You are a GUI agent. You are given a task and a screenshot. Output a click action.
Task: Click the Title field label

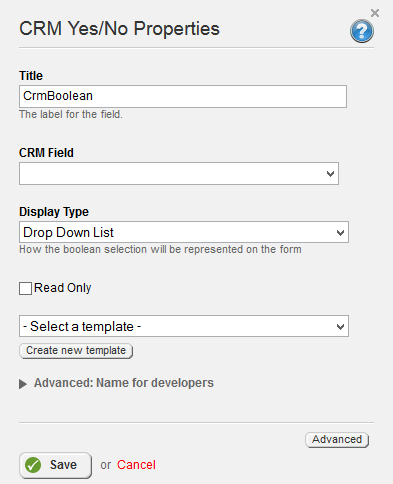point(31,76)
